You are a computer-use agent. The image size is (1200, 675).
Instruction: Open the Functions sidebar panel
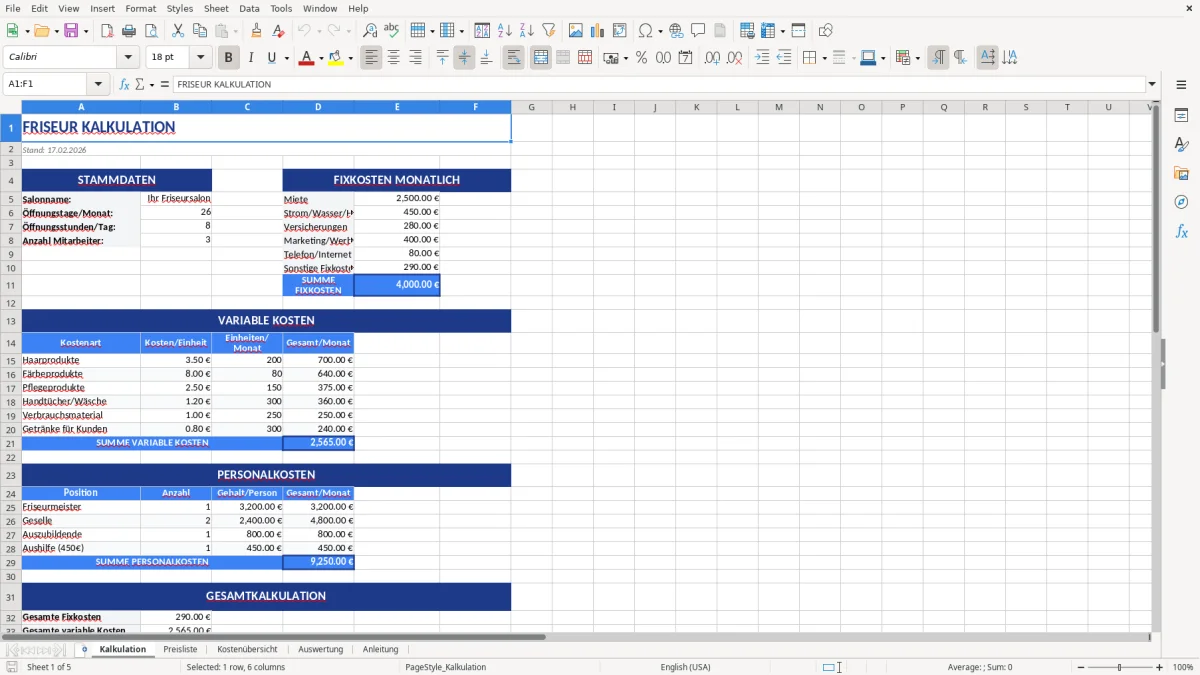pos(1182,231)
